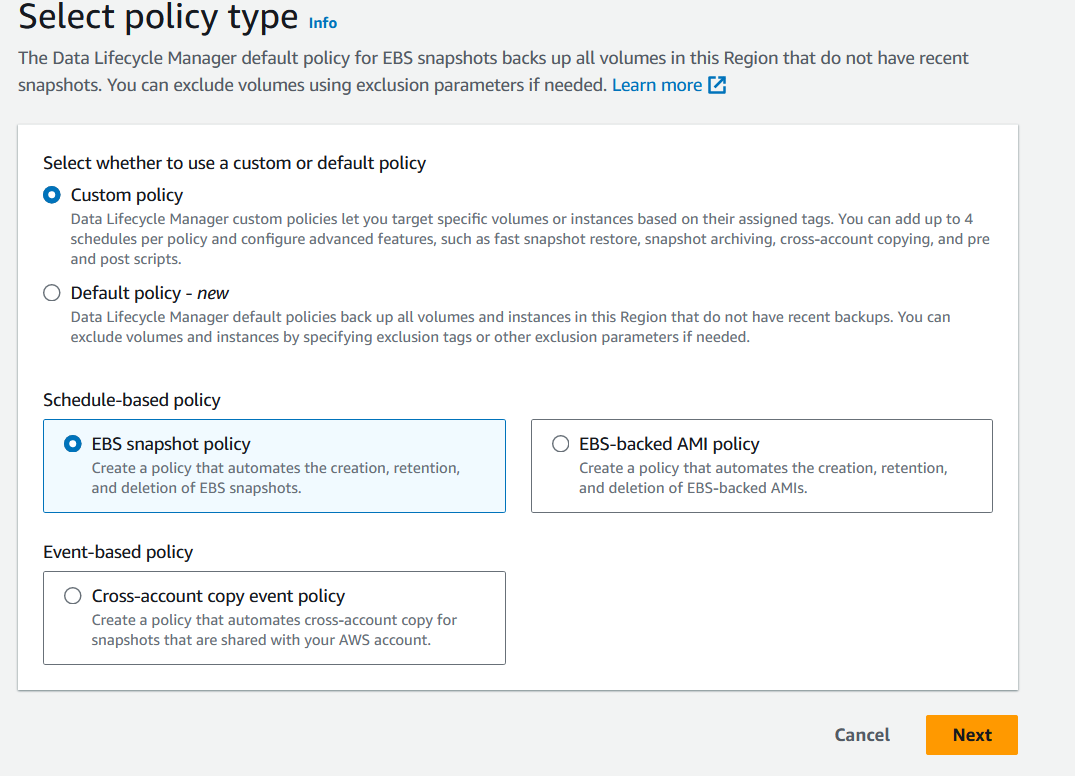The height and width of the screenshot is (776, 1075).
Task: Click the Cancel button
Action: (x=862, y=735)
